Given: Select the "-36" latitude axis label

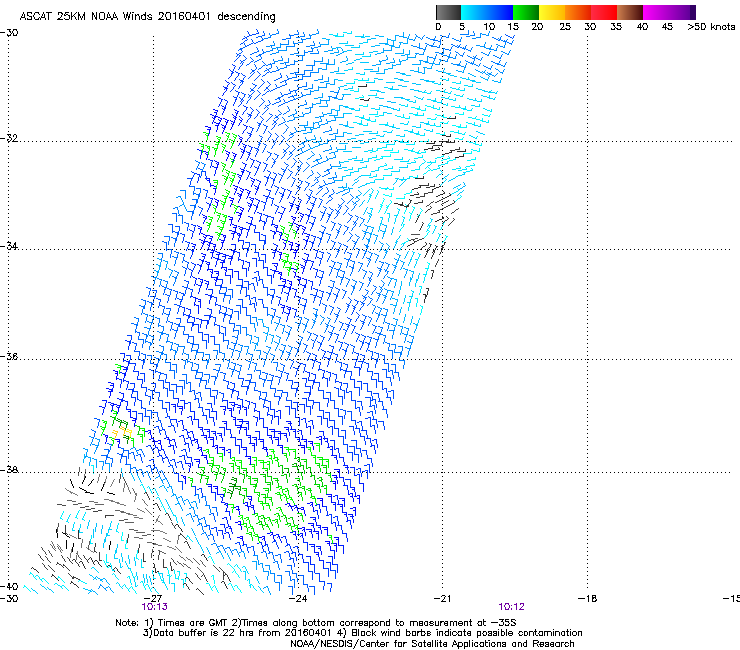Looking at the screenshot, I should pos(9,356).
